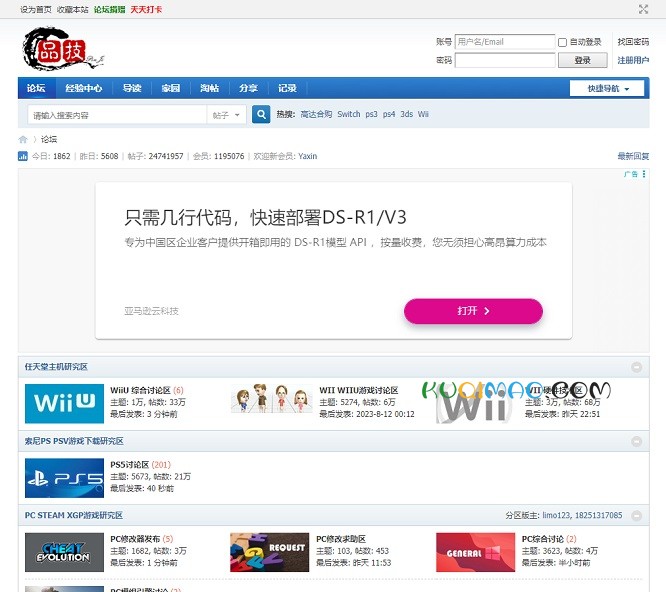Open WII WIIU游戏讨论区 board link
The width and height of the screenshot is (666, 592).
click(359, 390)
